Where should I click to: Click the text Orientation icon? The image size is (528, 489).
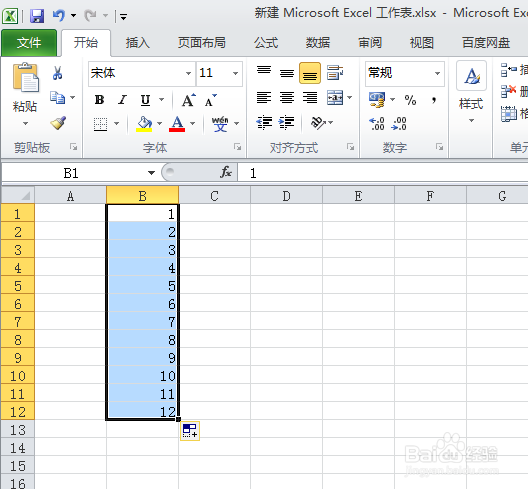[318, 123]
